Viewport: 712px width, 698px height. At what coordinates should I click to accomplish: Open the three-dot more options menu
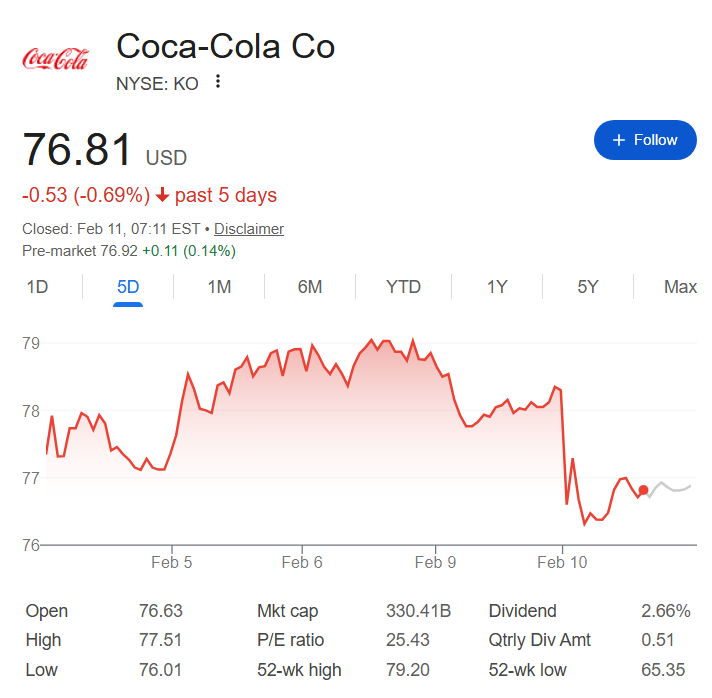(x=218, y=82)
